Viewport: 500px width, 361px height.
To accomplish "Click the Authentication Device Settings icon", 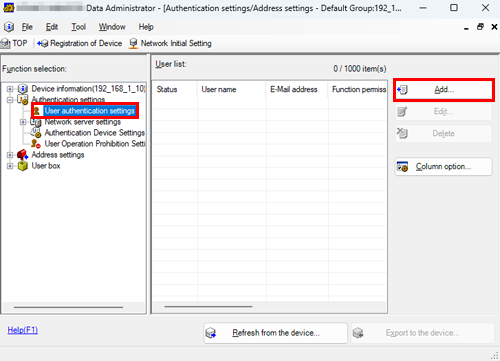I will [x=36, y=133].
